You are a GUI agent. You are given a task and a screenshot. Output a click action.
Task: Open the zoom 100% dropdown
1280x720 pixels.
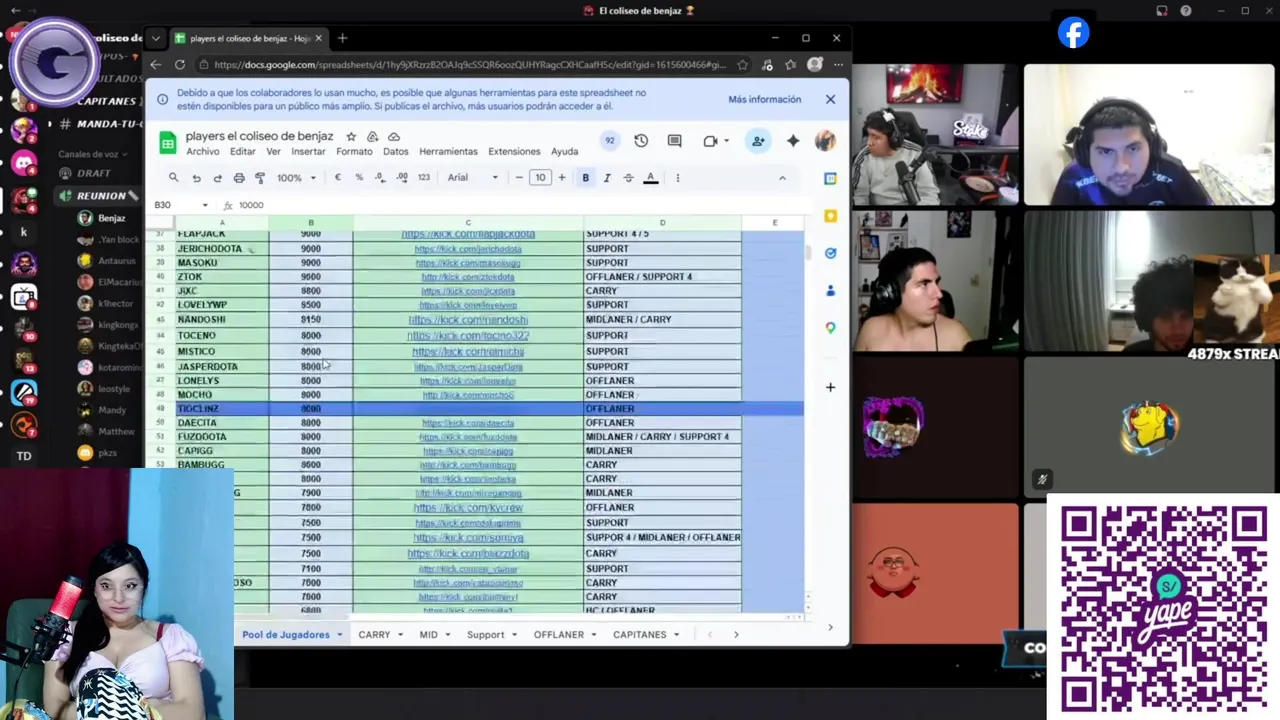coord(297,178)
